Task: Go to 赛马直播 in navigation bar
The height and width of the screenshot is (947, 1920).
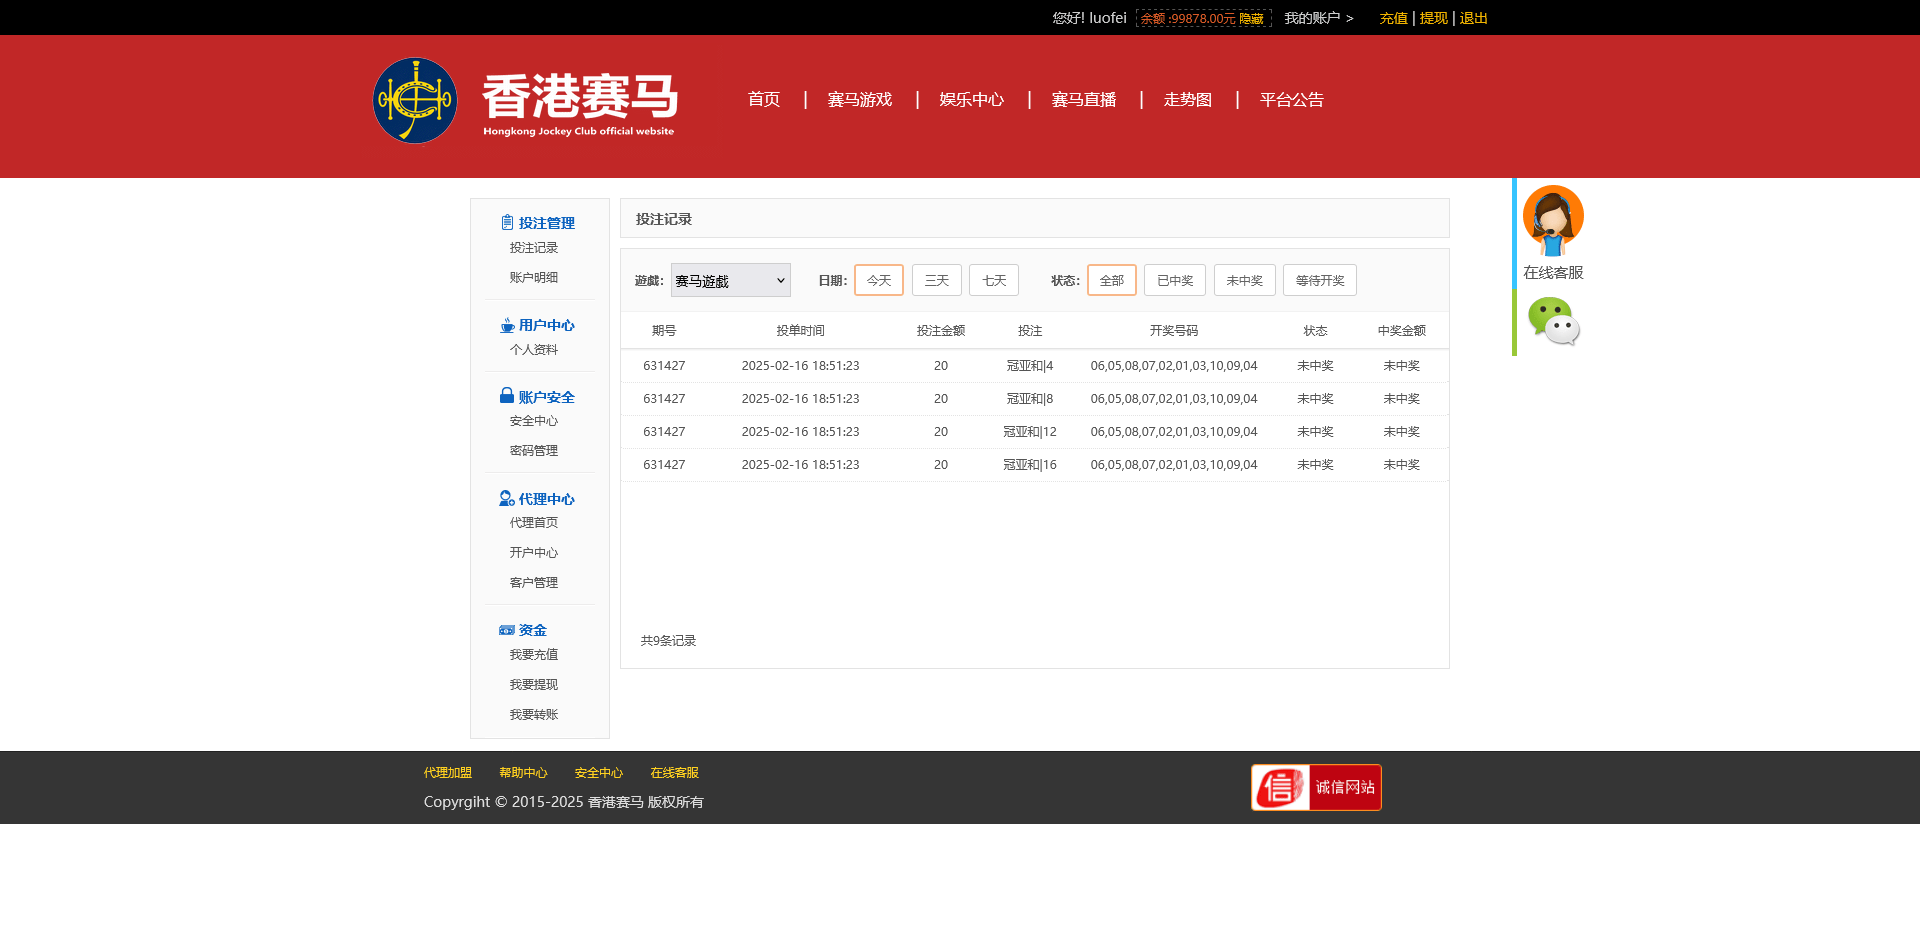Action: click(x=1083, y=100)
